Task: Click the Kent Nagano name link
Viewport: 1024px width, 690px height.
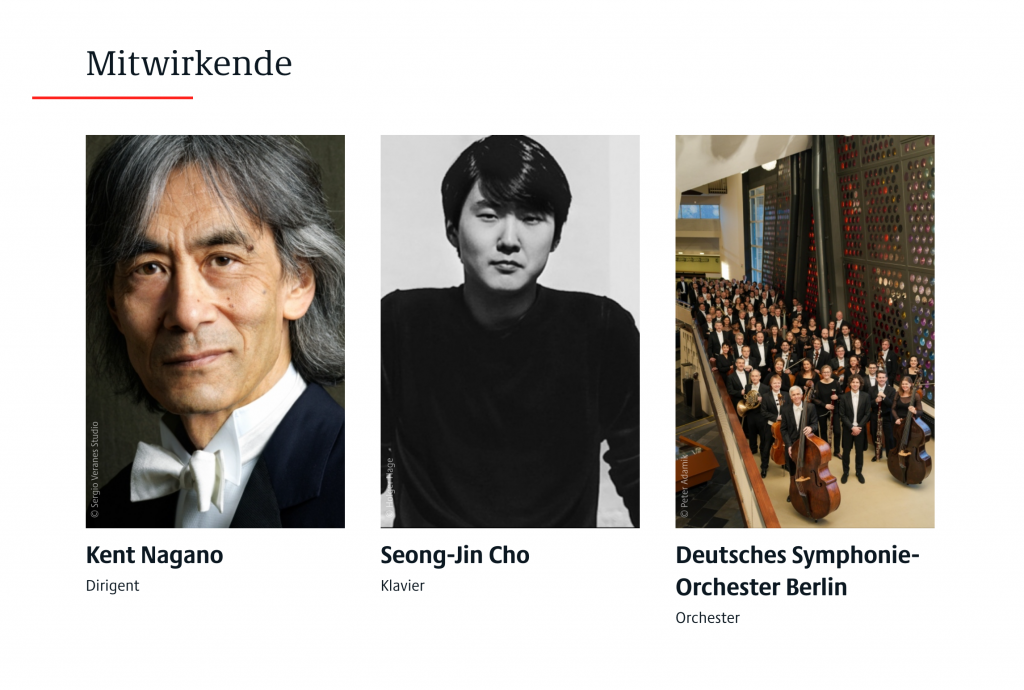Action: tap(154, 555)
